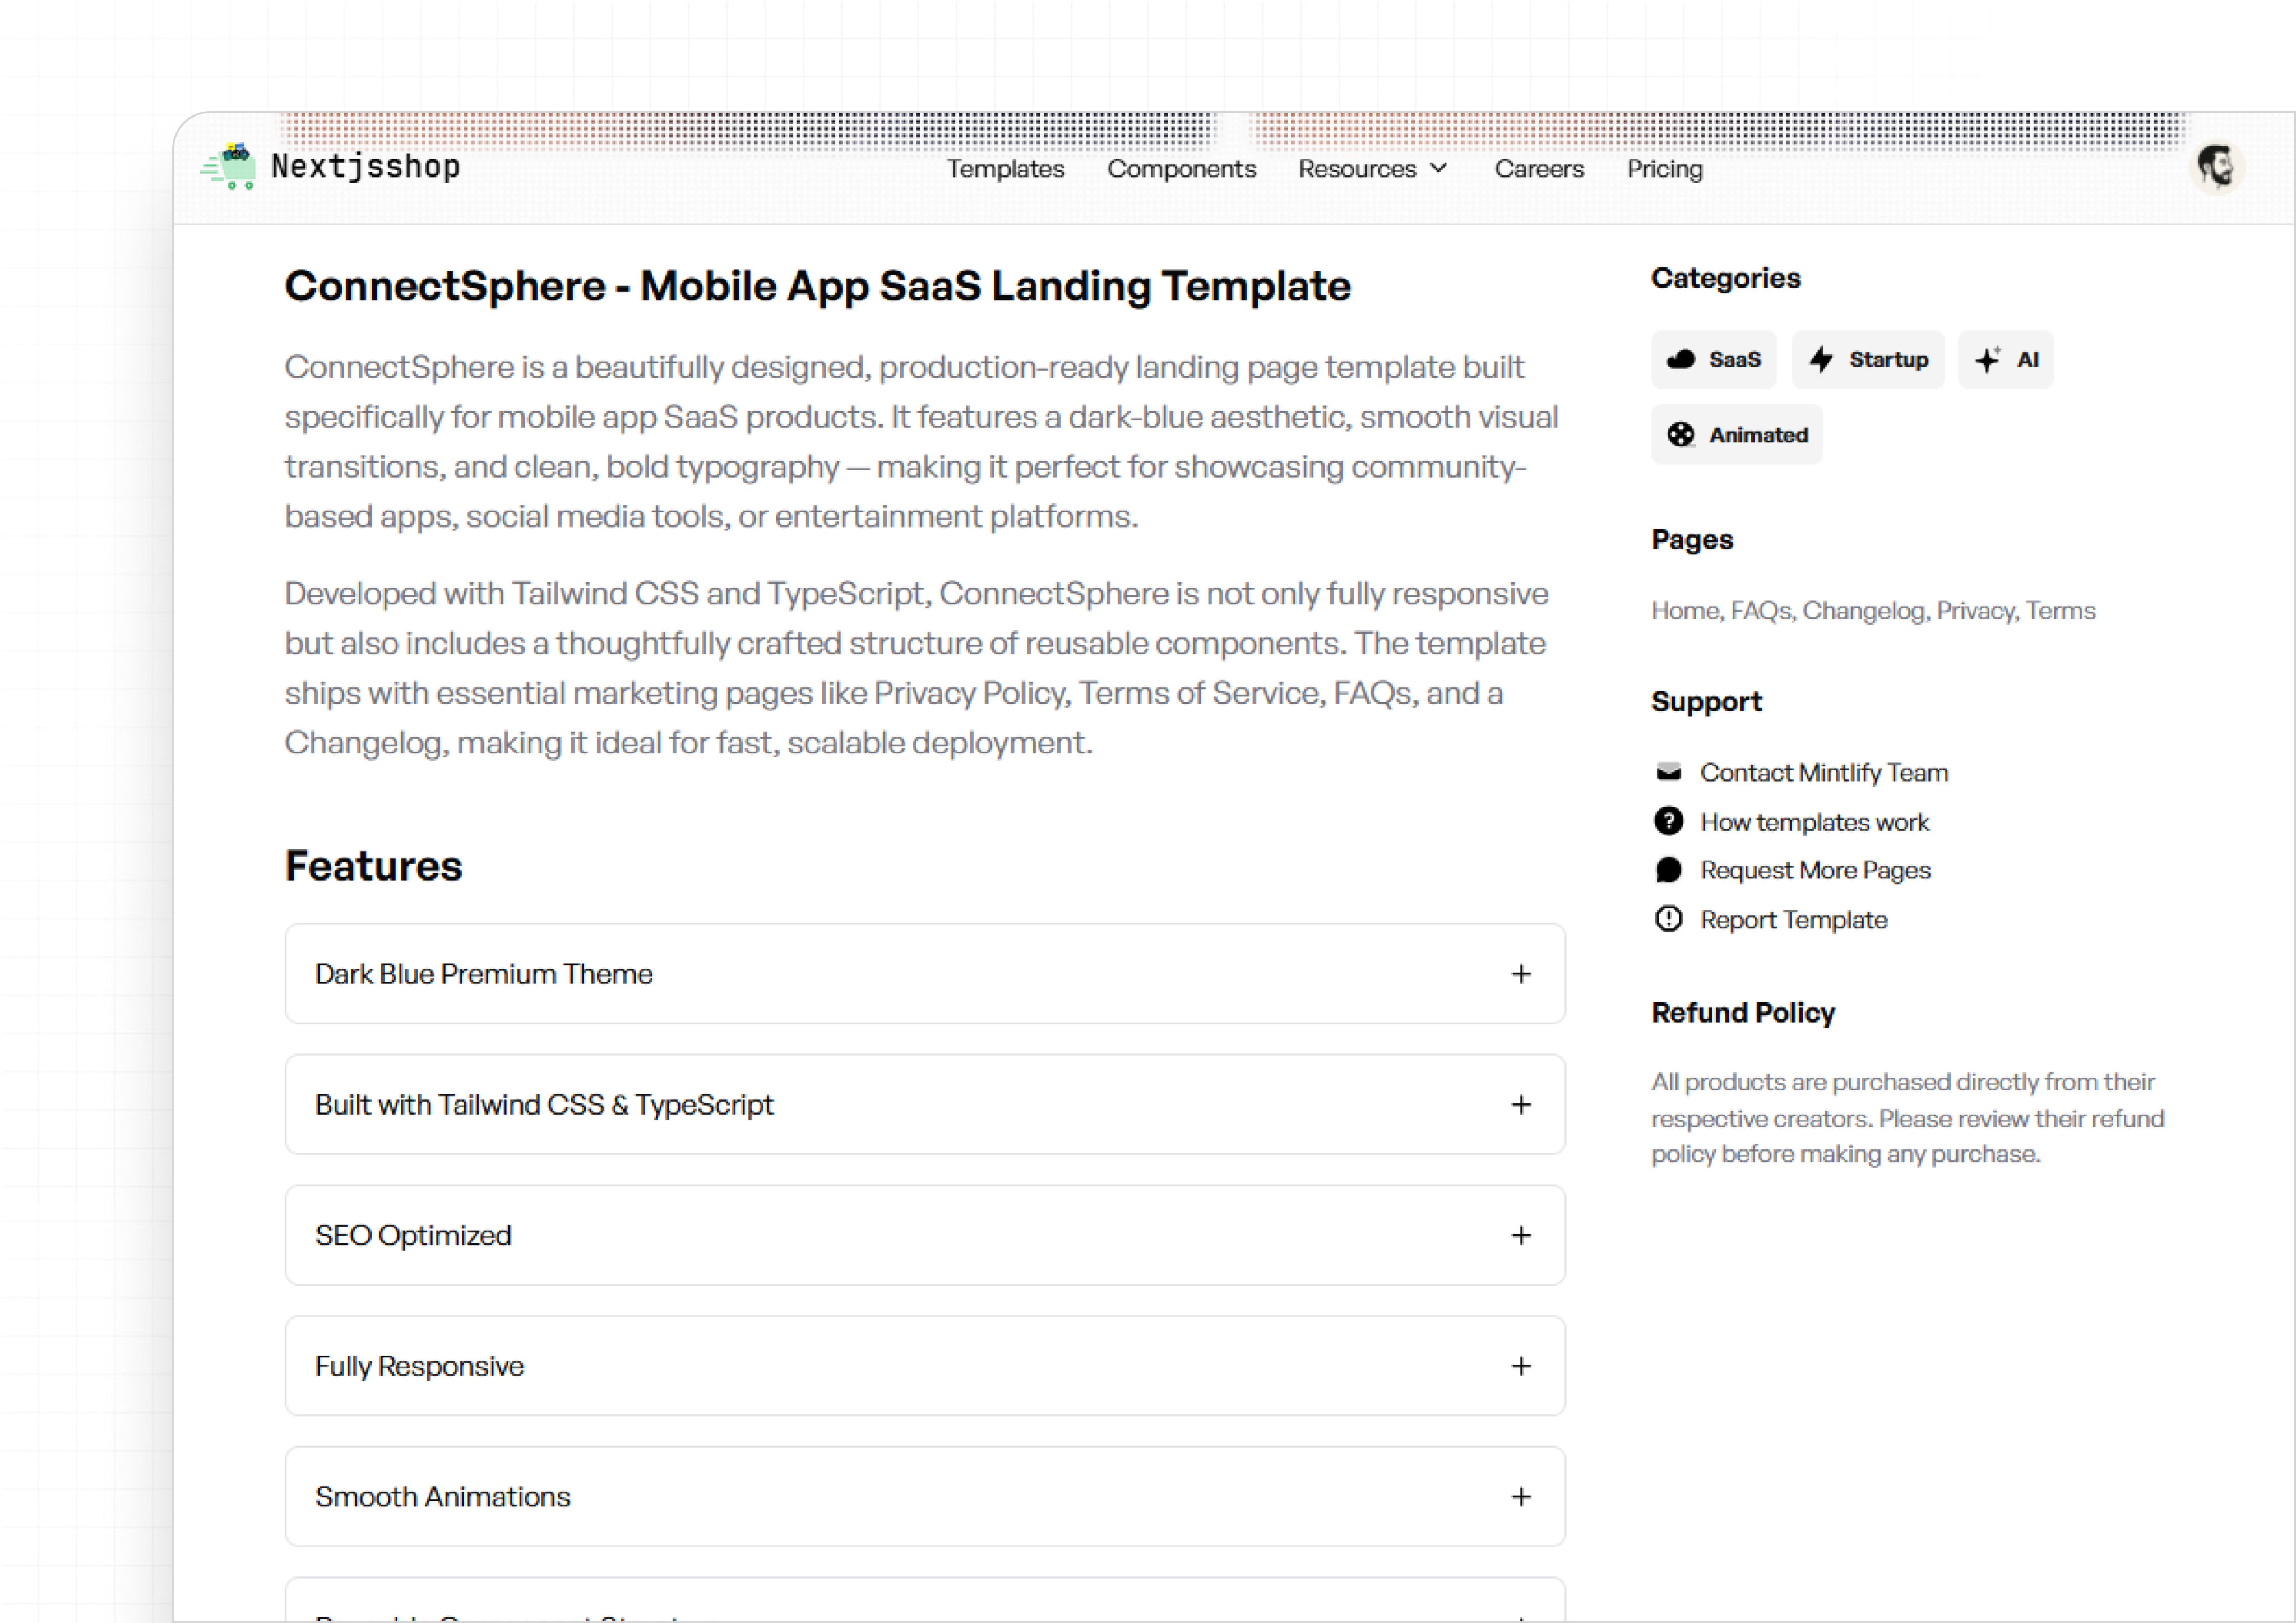Open the Resources dropdown menu

coord(1372,169)
